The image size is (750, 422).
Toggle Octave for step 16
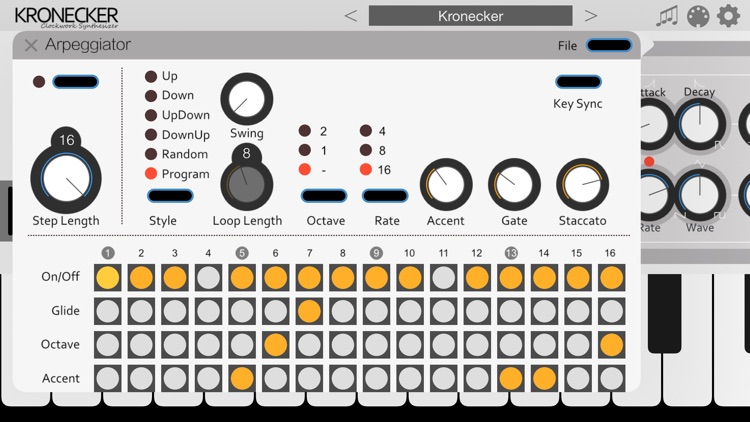point(611,344)
